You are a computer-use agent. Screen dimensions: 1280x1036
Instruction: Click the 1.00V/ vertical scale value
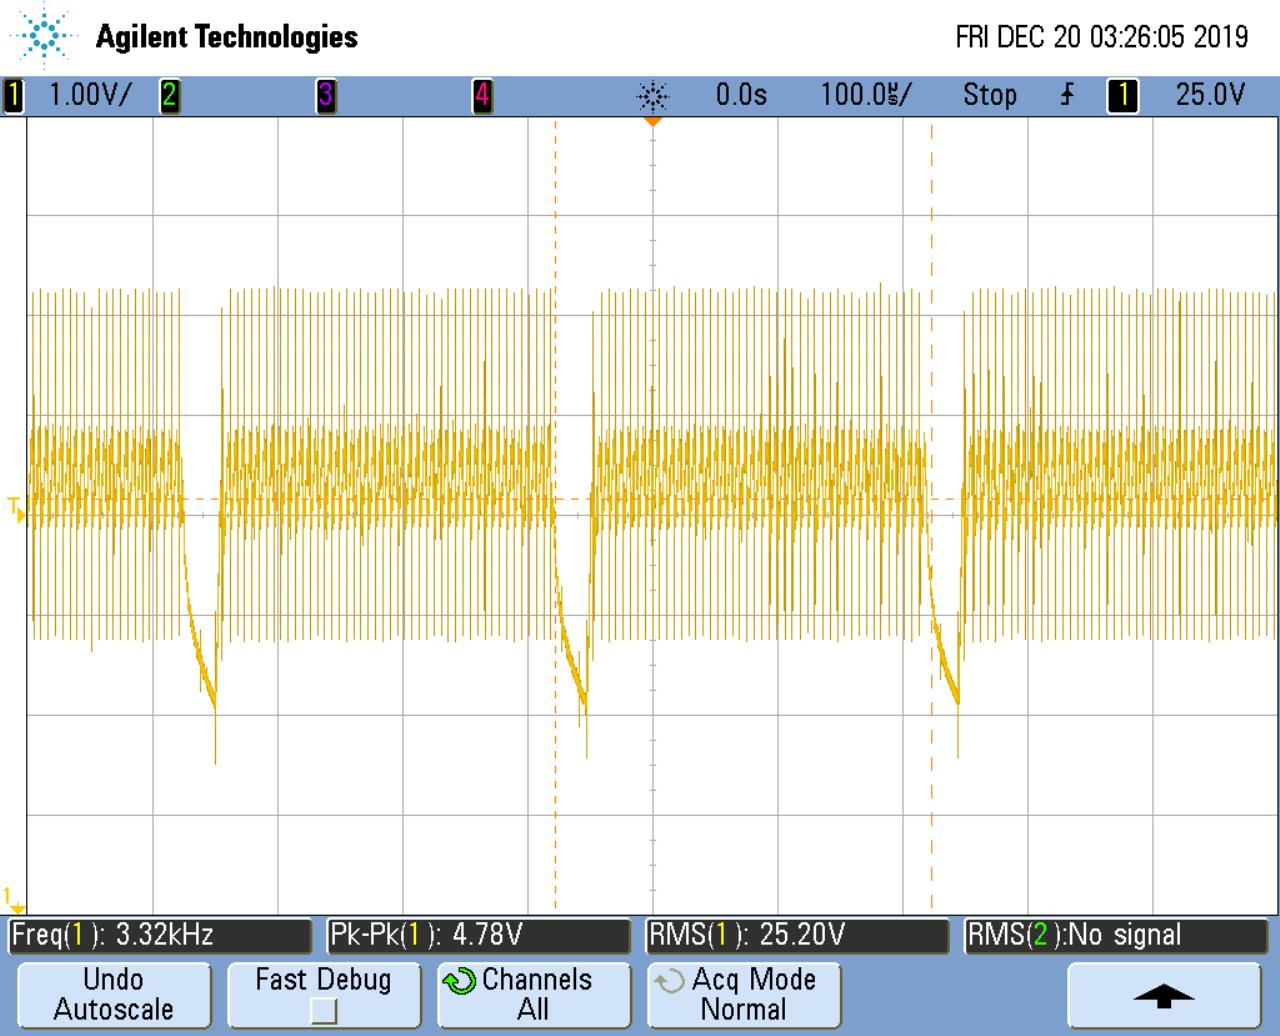[x=90, y=96]
